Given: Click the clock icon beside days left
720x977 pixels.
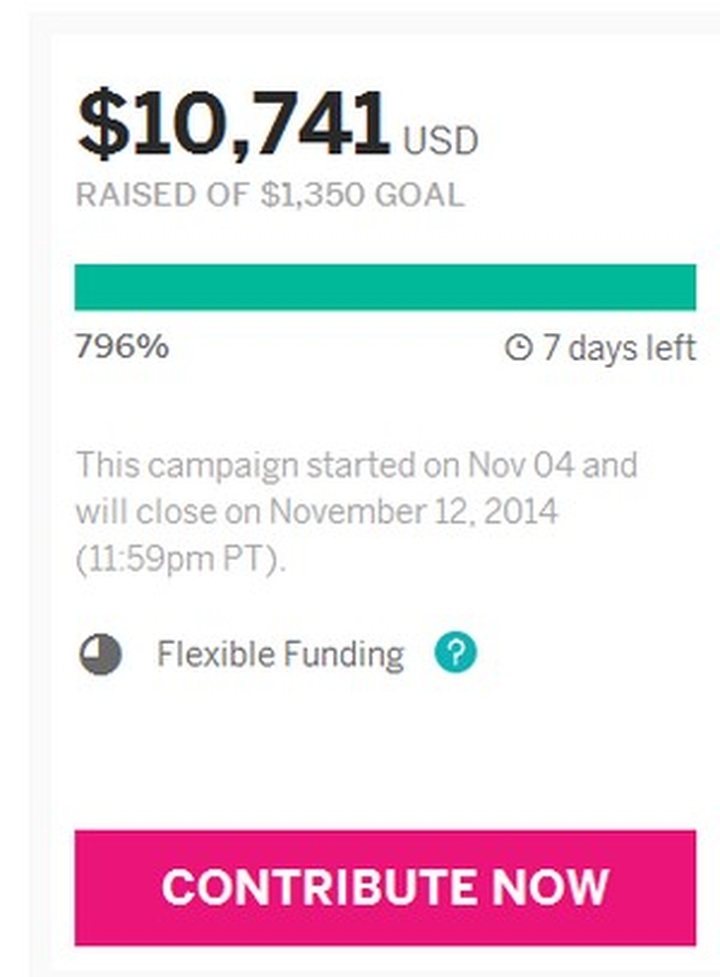Looking at the screenshot, I should tap(518, 348).
